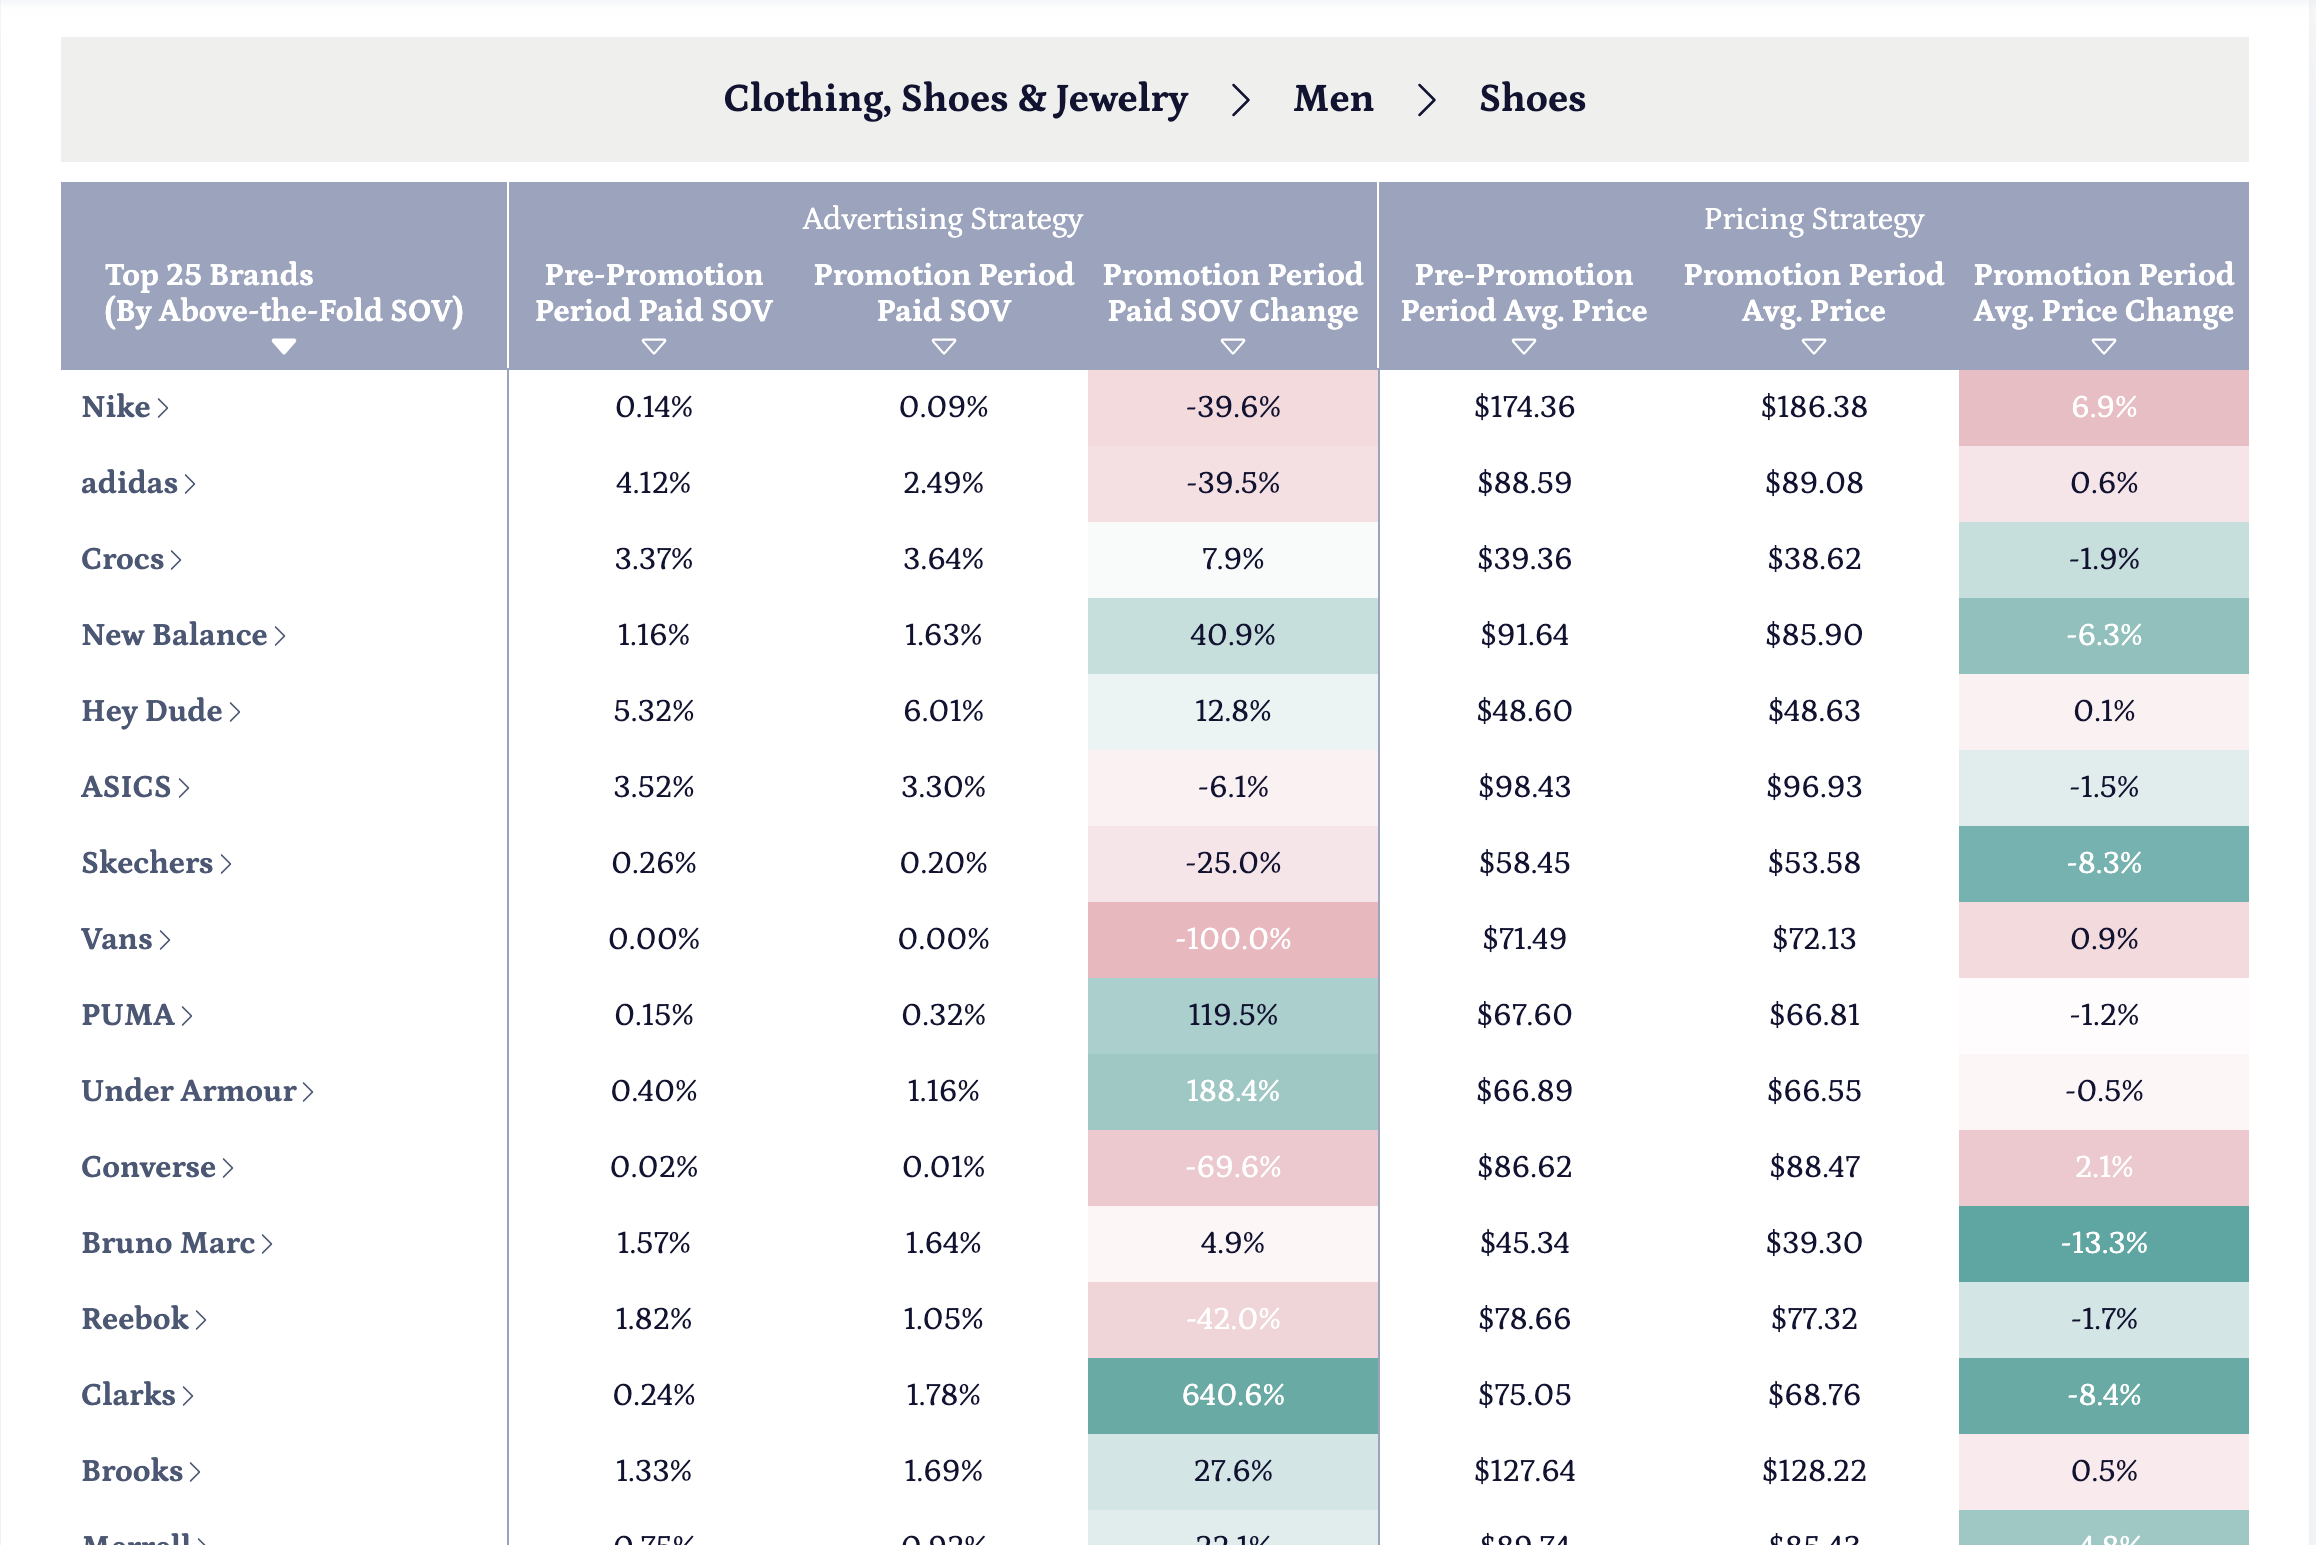This screenshot has height=1545, width=2316.
Task: Click sort arrow under Avg. Price Change
Action: coord(2103,346)
